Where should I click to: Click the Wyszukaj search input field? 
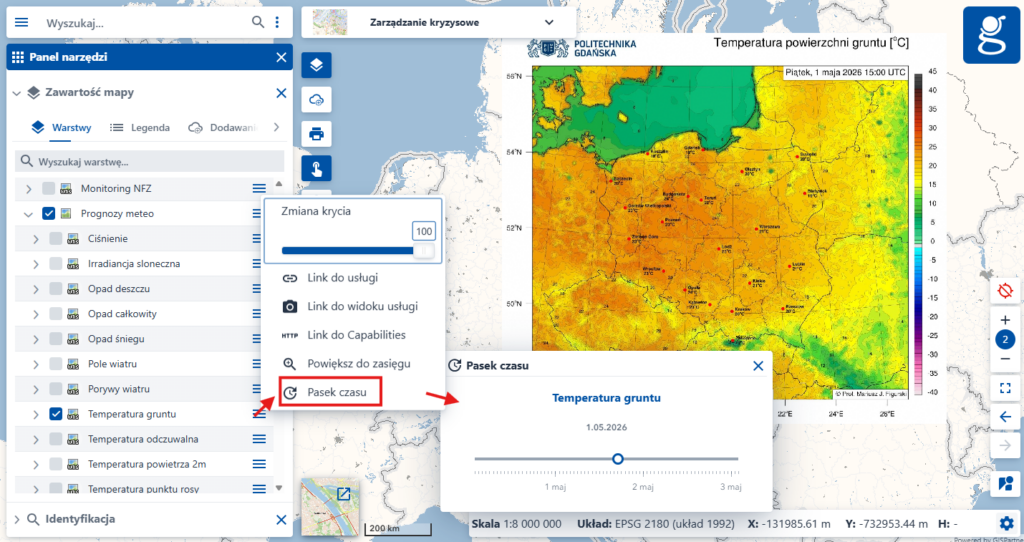pos(146,22)
